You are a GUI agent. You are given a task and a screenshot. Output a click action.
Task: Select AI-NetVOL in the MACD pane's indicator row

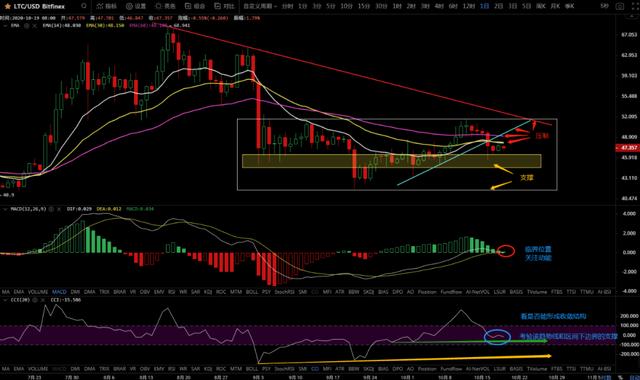coord(478,292)
